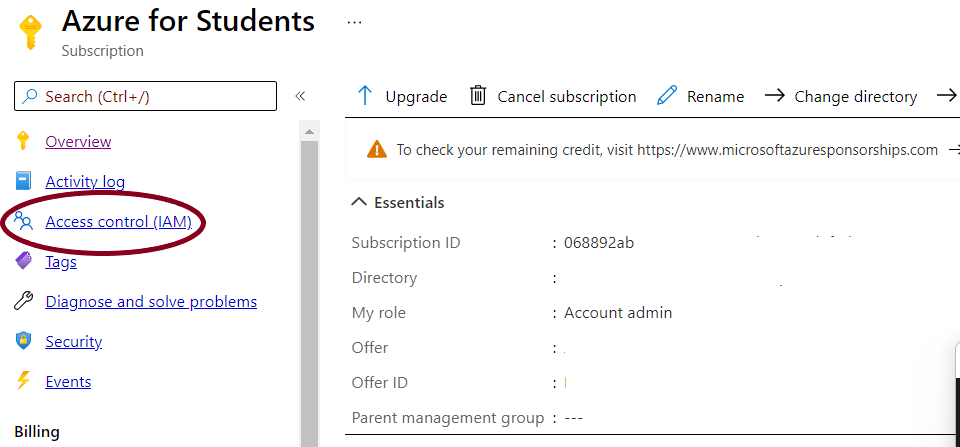960x447 pixels.
Task: Click the Activity log book icon
Action: coord(24,181)
